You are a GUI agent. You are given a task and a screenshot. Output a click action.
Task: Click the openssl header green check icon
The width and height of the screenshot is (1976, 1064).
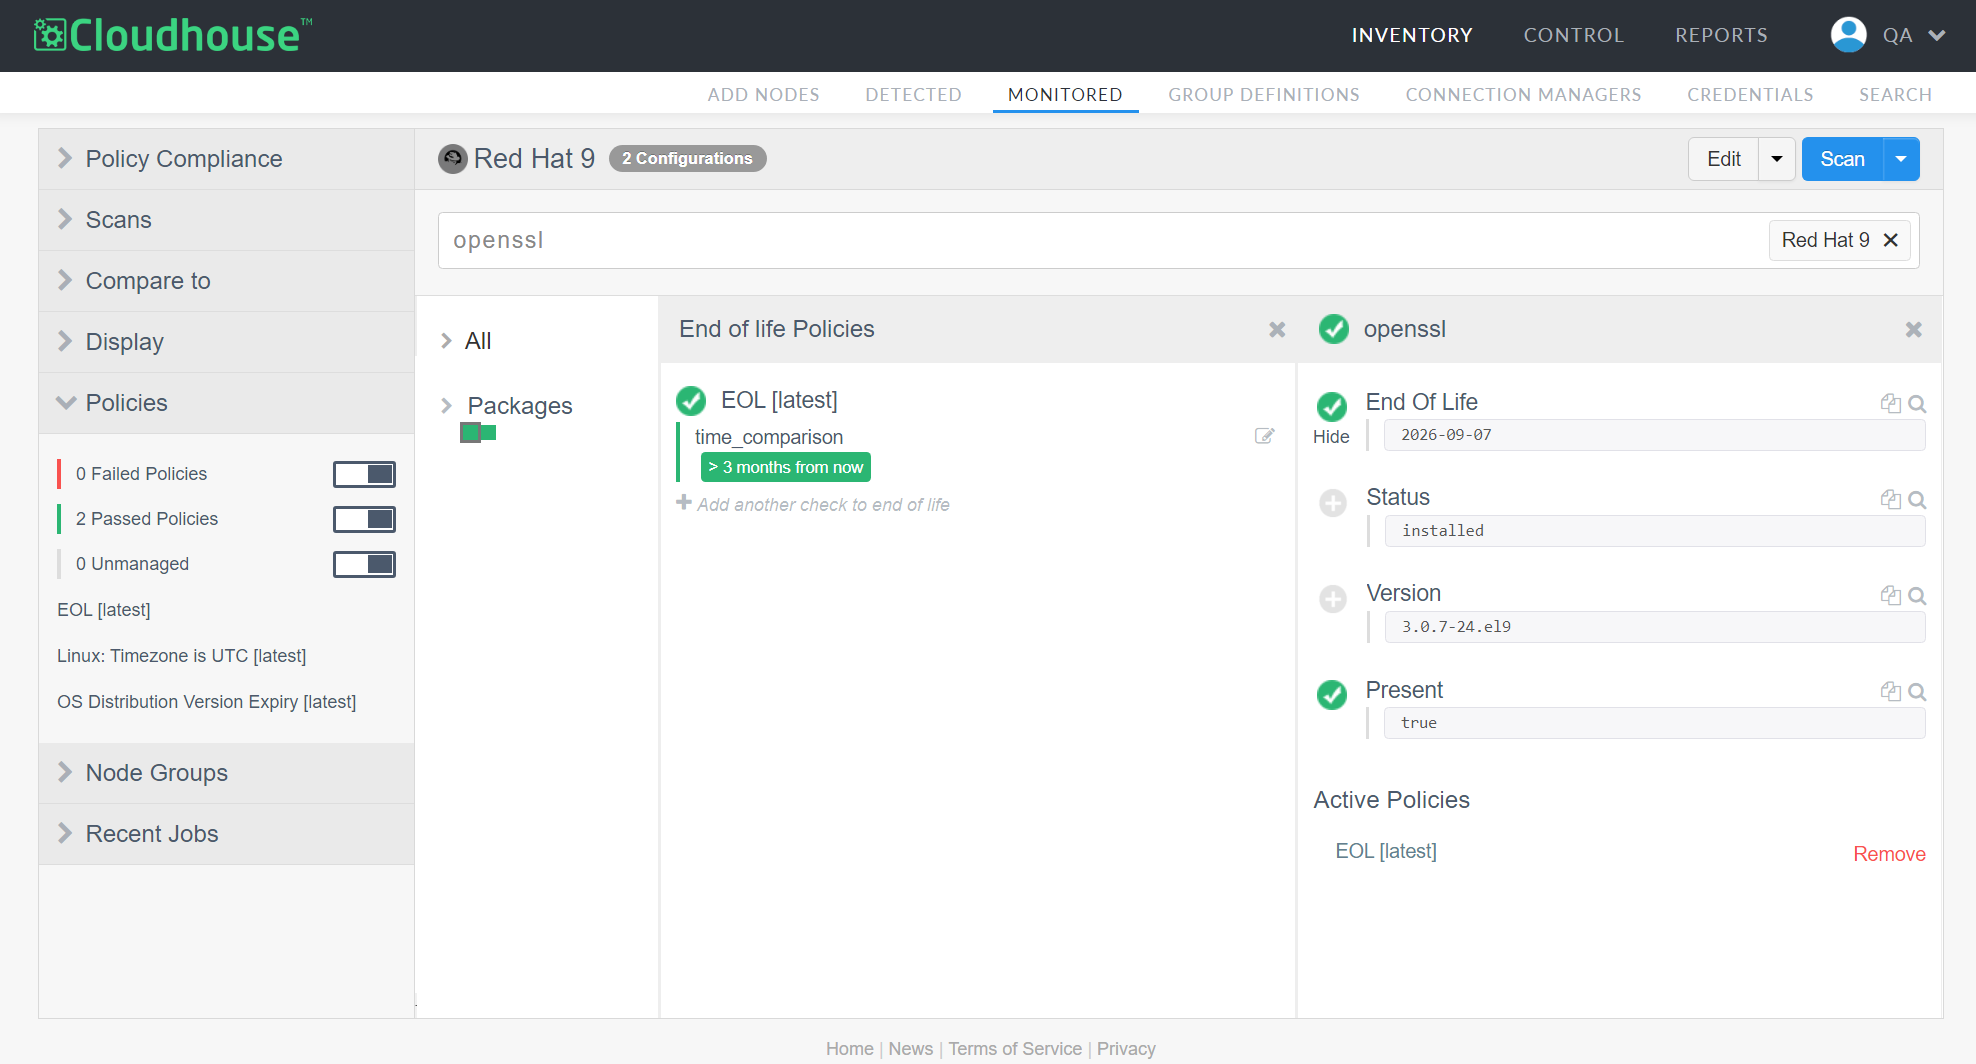[1334, 329]
